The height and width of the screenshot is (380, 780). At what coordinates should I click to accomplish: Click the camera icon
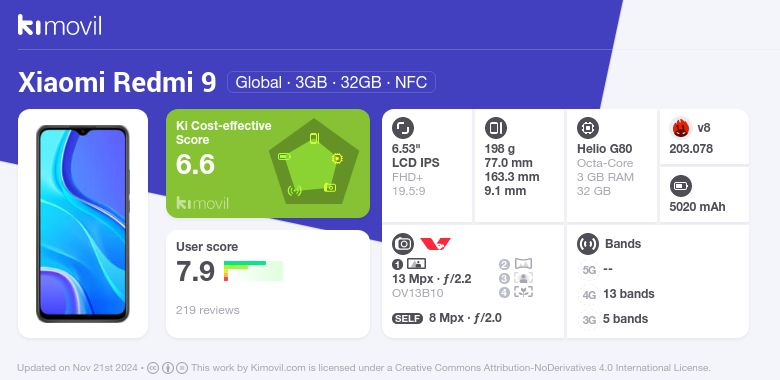402,244
